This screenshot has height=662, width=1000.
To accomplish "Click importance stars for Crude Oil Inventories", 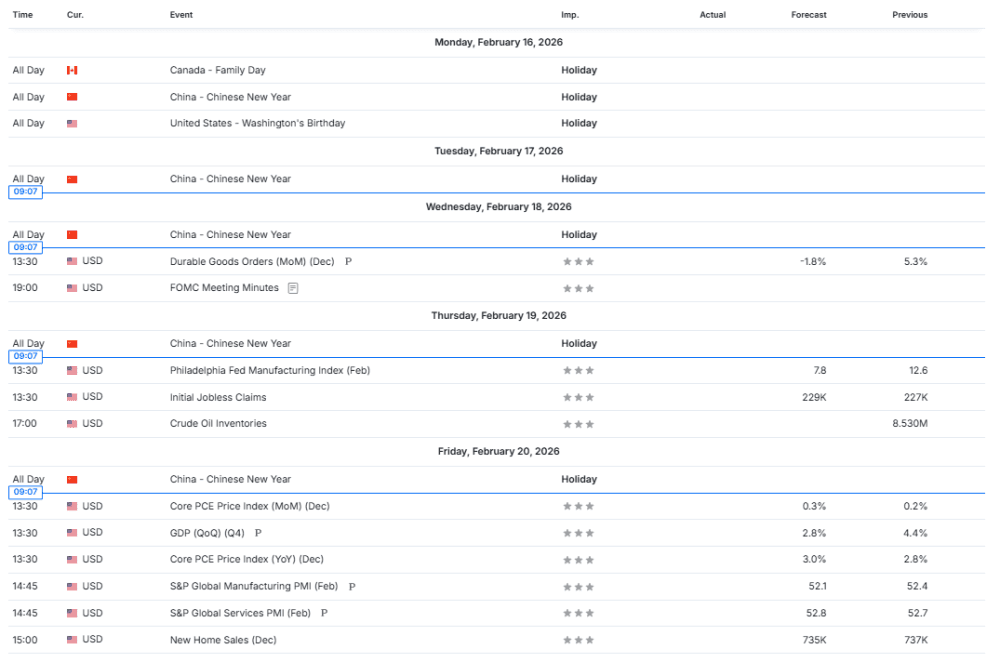I will coord(578,424).
